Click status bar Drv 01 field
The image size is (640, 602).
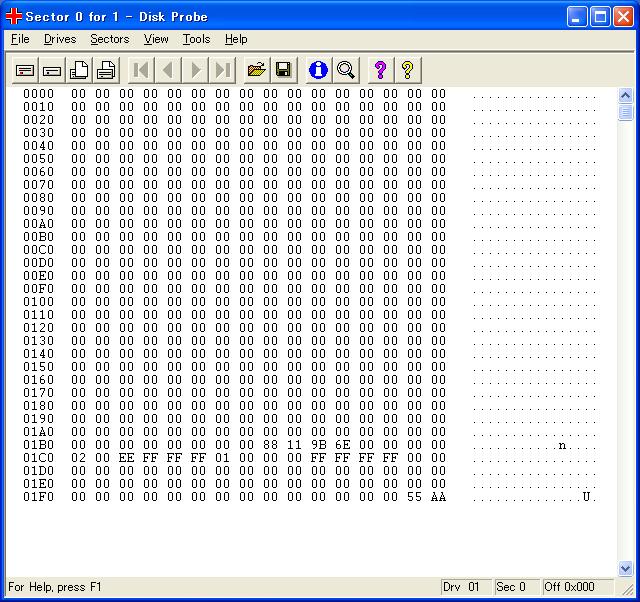(466, 587)
